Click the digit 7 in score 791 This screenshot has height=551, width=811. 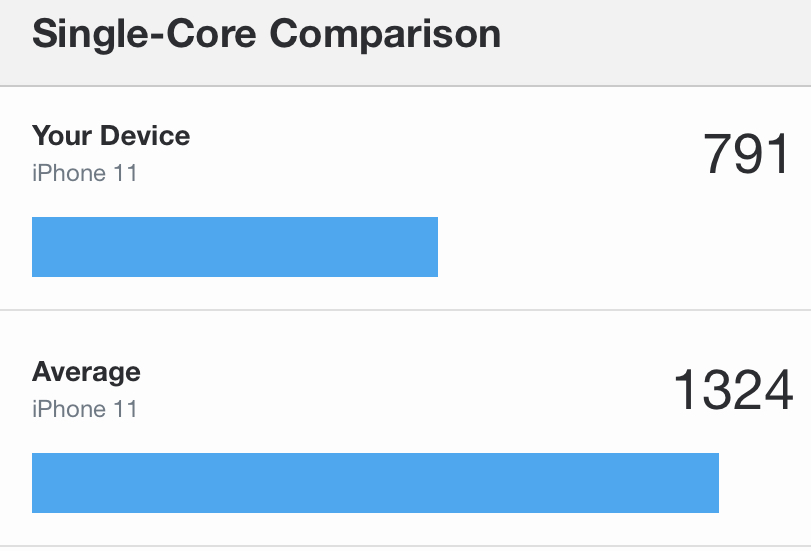[717, 154]
